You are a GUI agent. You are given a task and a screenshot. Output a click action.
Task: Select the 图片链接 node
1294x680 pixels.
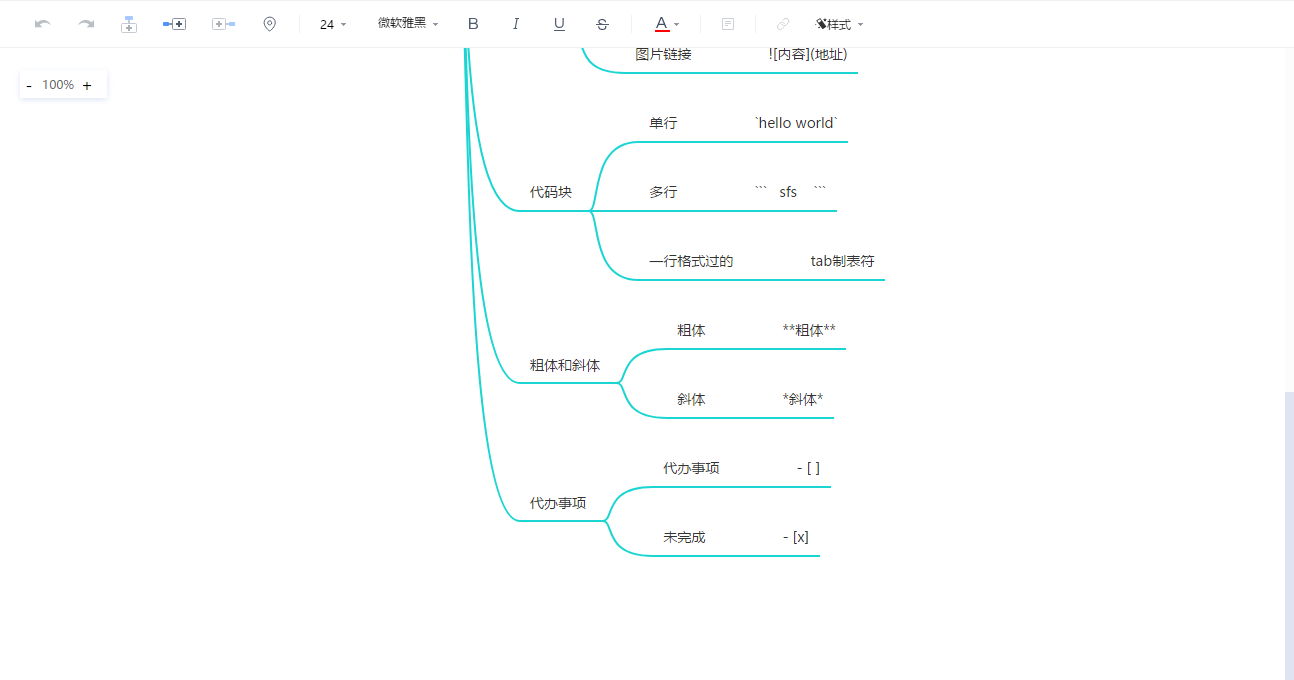[x=663, y=54]
